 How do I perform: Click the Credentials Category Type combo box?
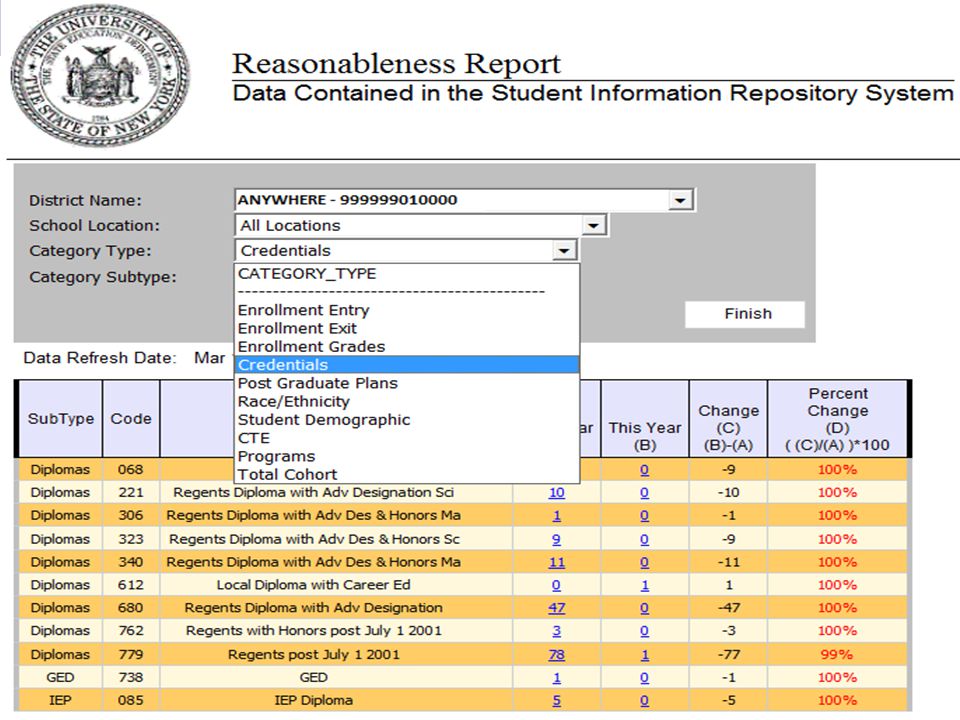pyautogui.click(x=406, y=250)
